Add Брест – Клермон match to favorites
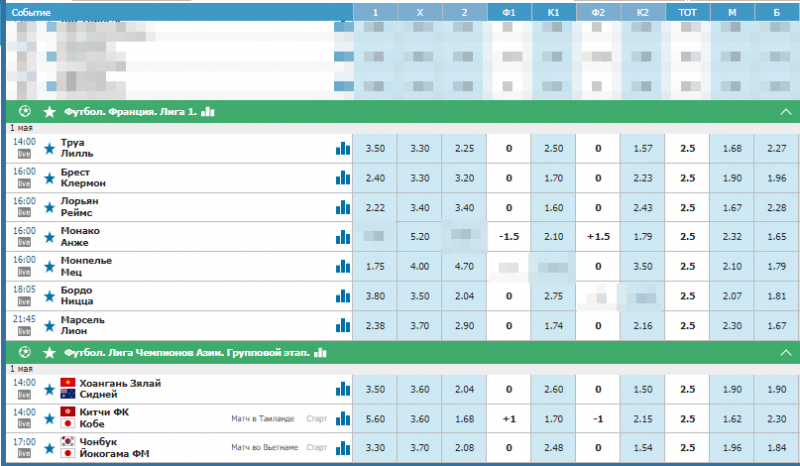This screenshot has width=800, height=466. click(50, 179)
